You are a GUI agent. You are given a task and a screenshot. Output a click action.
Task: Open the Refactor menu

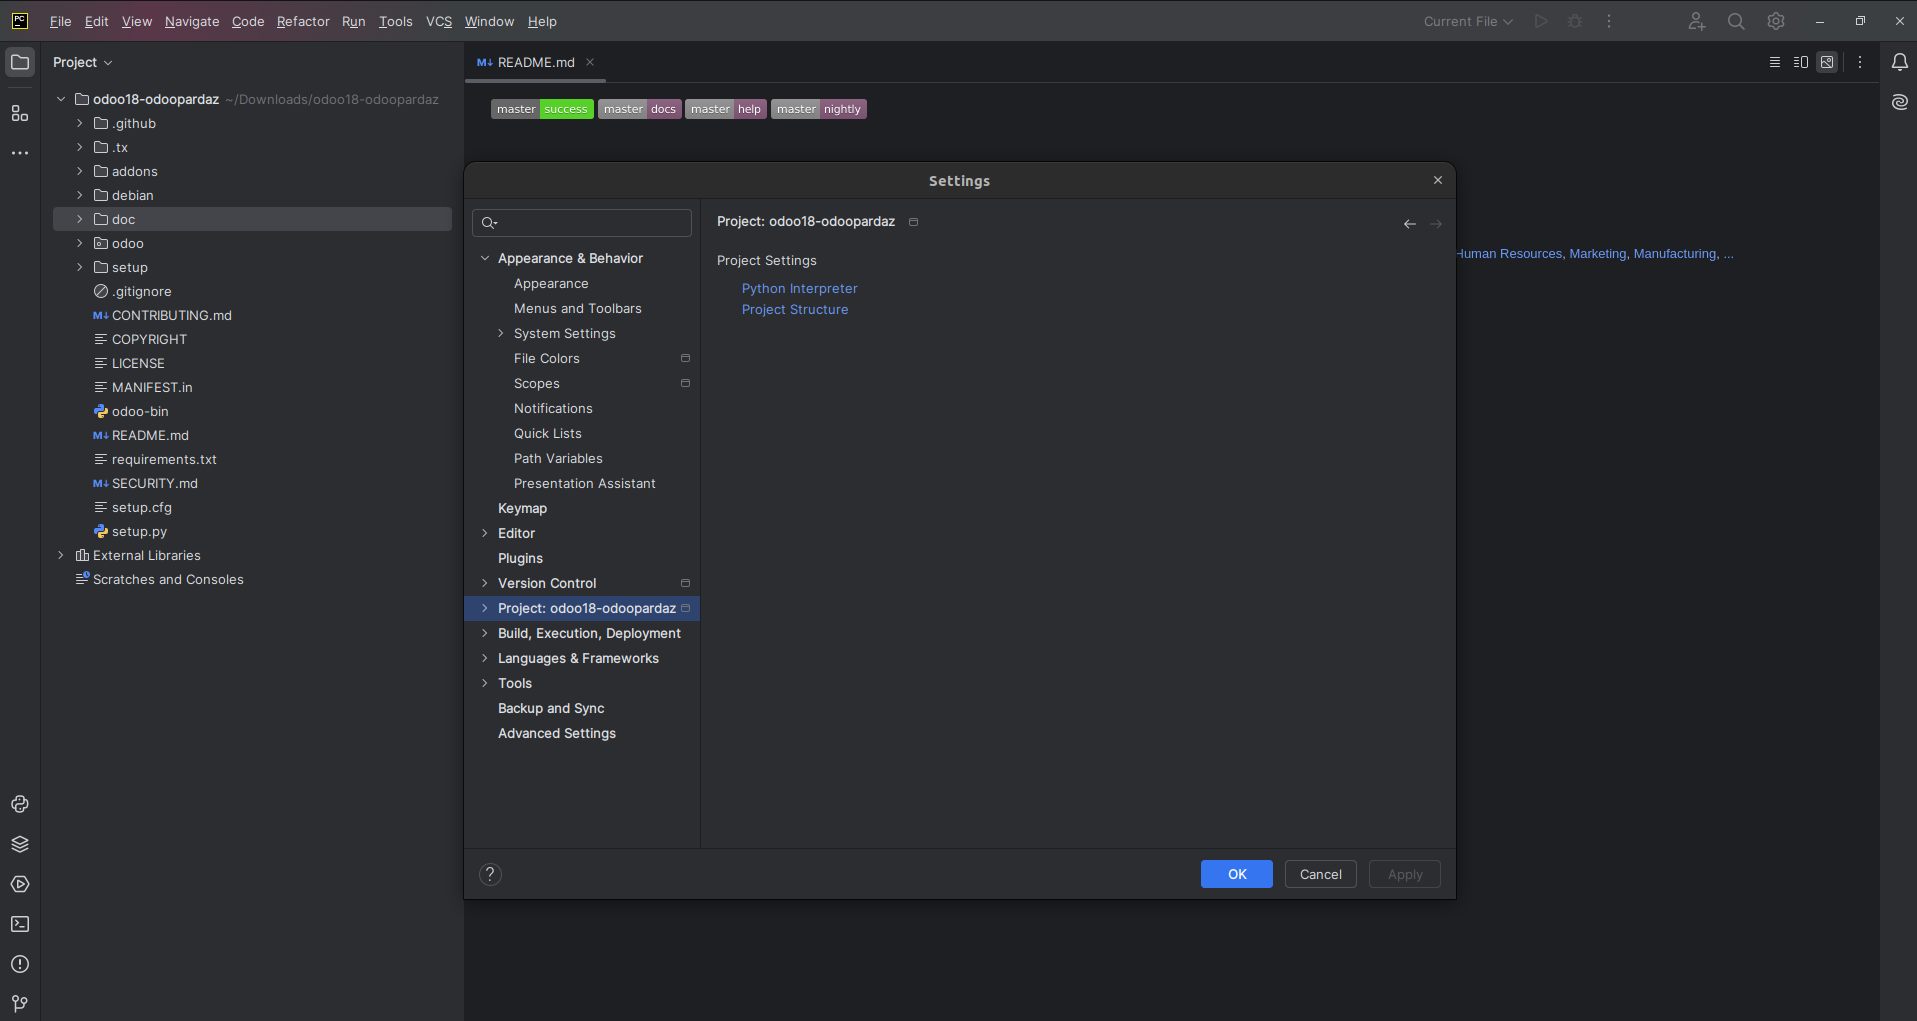coord(303,21)
